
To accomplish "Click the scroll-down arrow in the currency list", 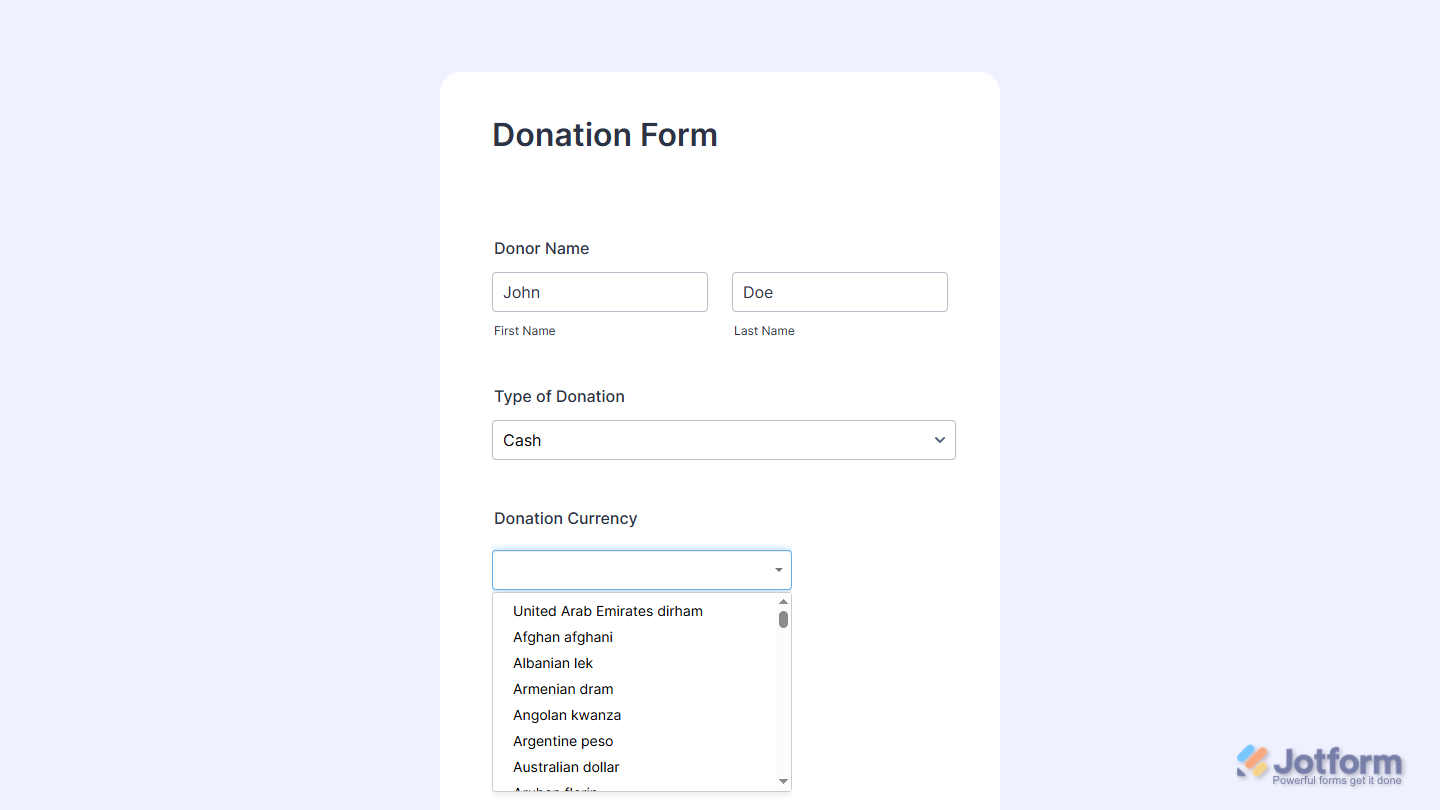I will tap(783, 781).
